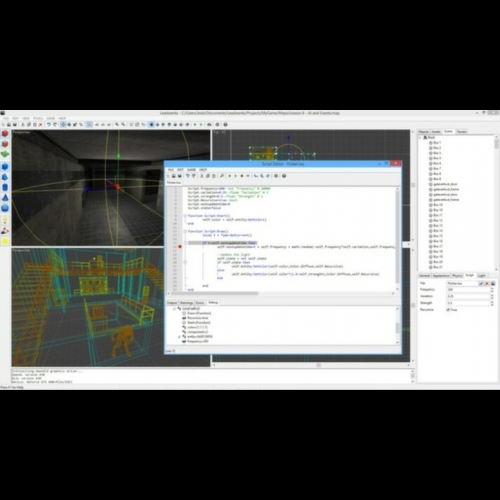Choose the blue wedge primitive tool
500x500 pixels.
5,177
